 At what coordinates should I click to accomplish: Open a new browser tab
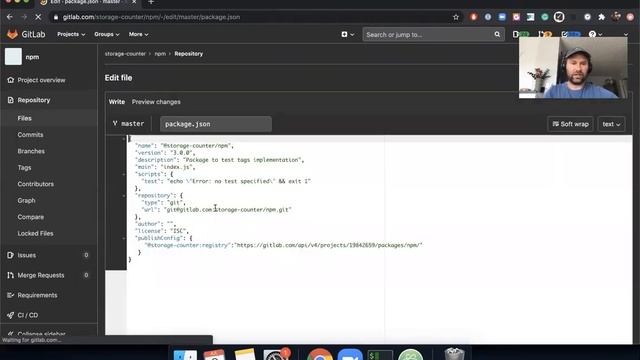click(x=151, y=2)
